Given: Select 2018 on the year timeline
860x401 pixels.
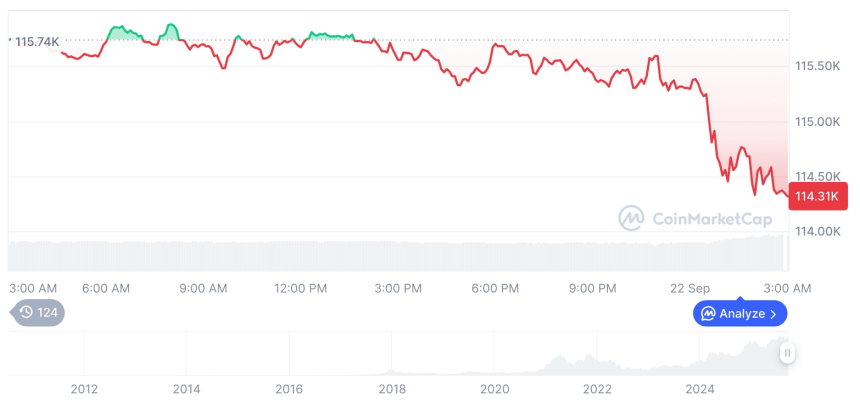Looking at the screenshot, I should 392,388.
